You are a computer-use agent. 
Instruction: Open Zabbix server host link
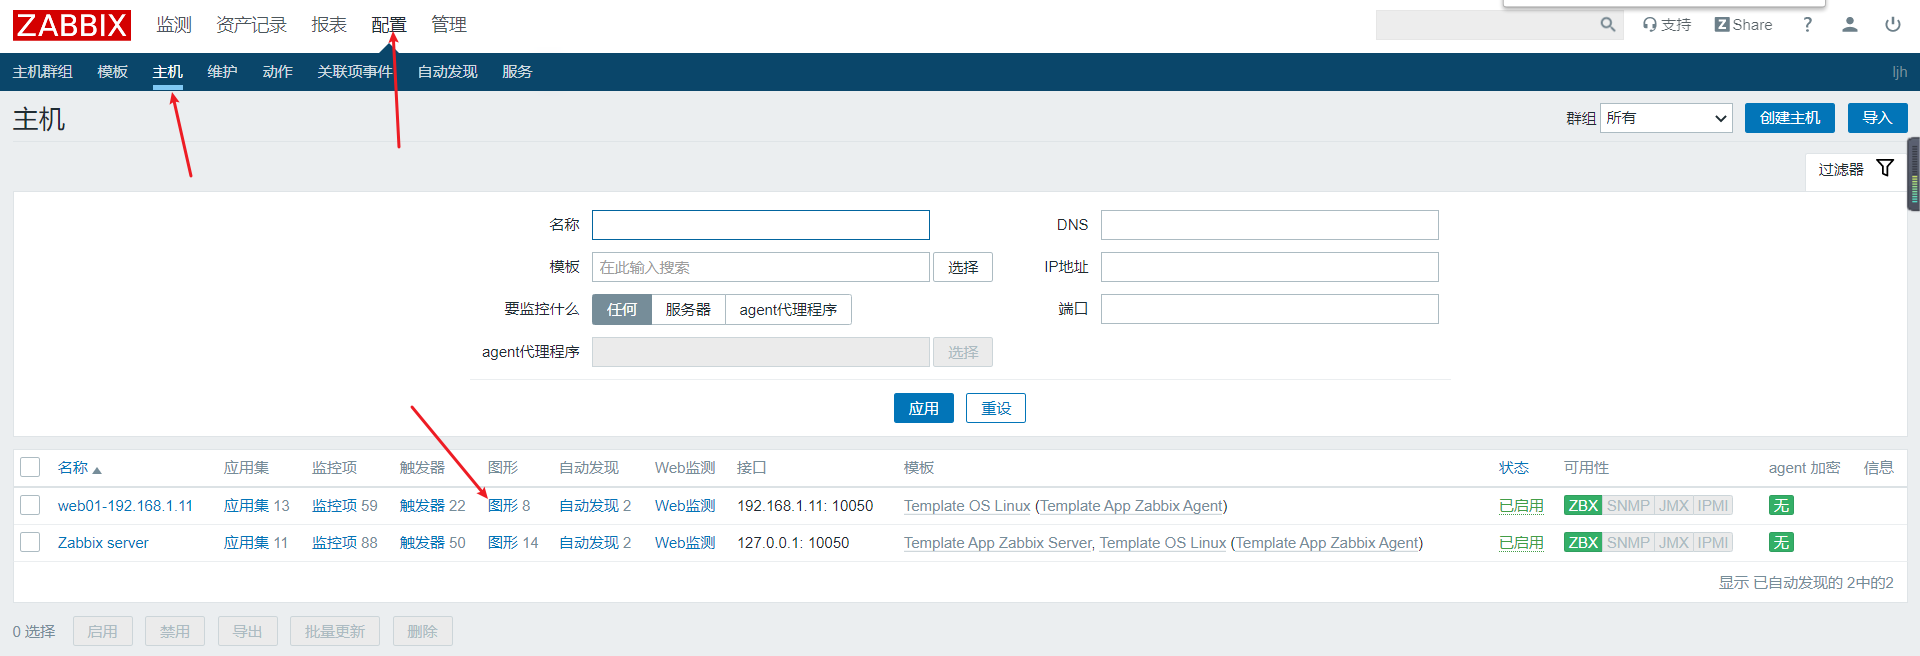tap(103, 543)
